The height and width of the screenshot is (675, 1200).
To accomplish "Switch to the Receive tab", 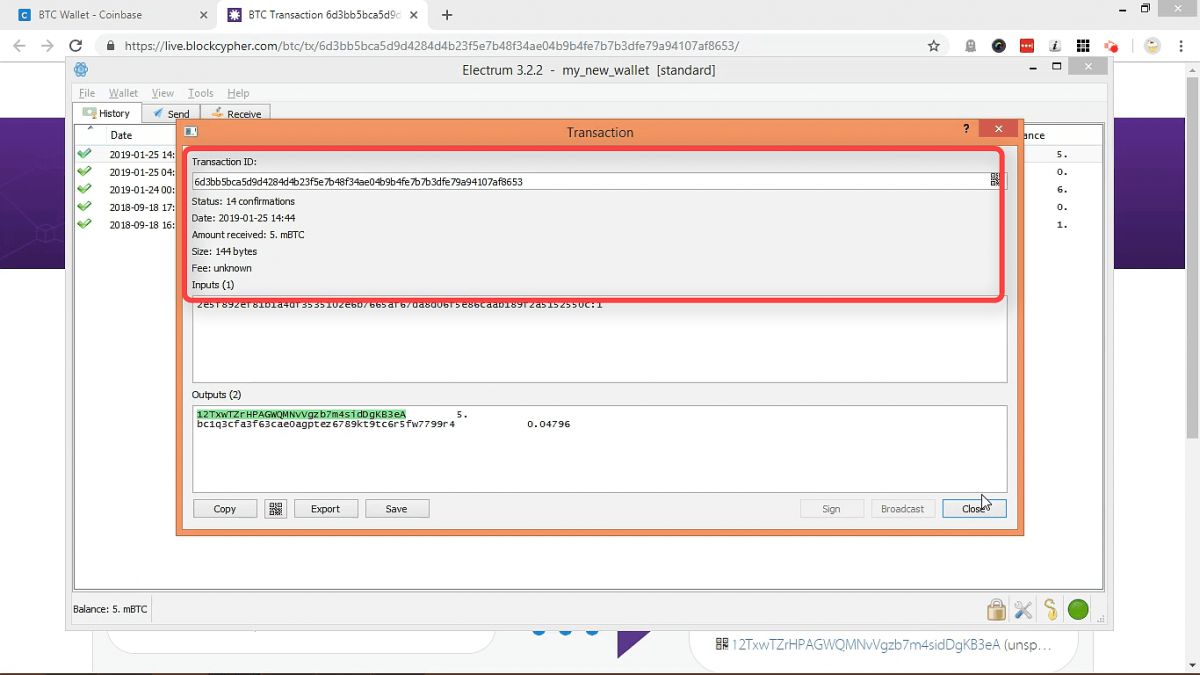I will [236, 114].
